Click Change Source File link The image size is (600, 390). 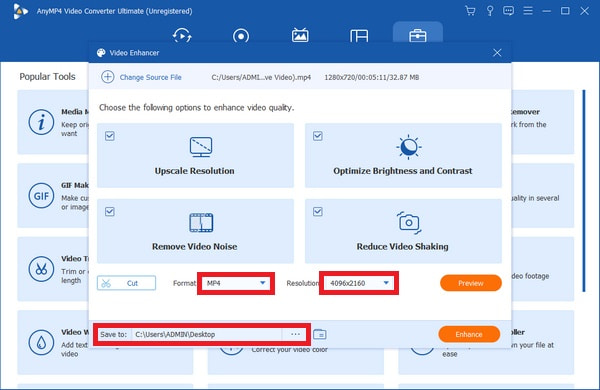coord(150,77)
